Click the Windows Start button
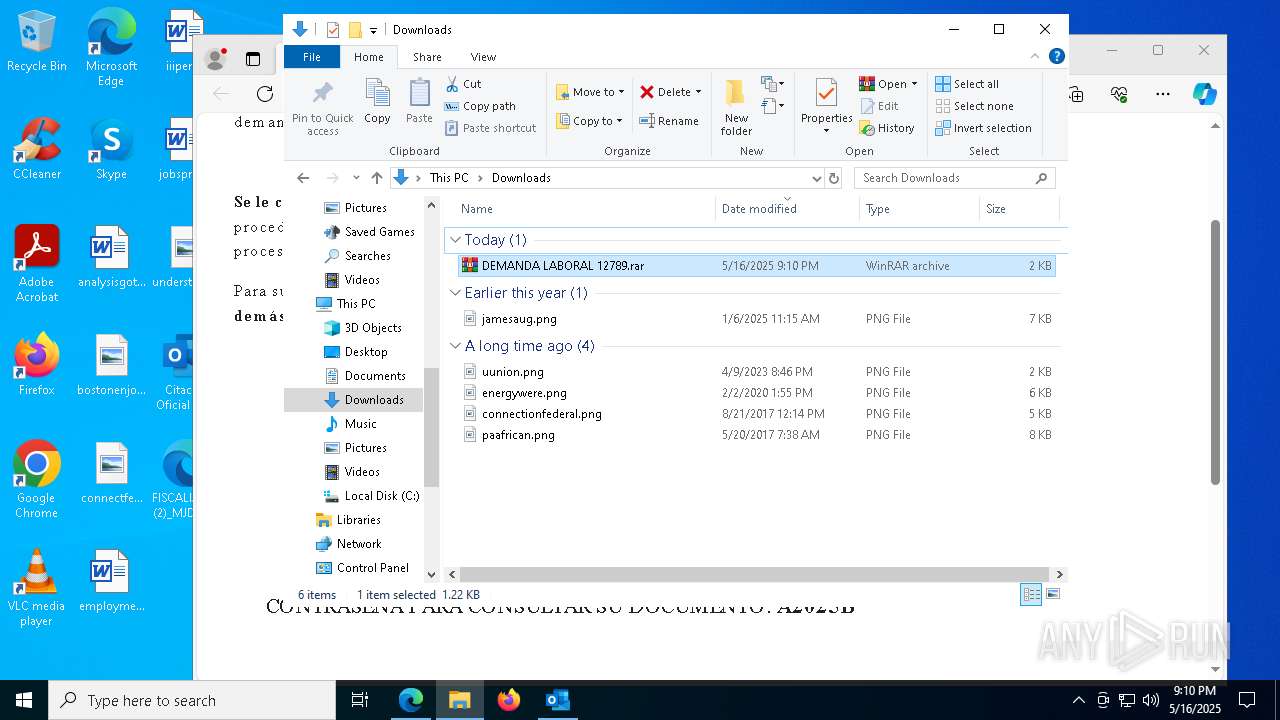The height and width of the screenshot is (720, 1280). click(24, 700)
